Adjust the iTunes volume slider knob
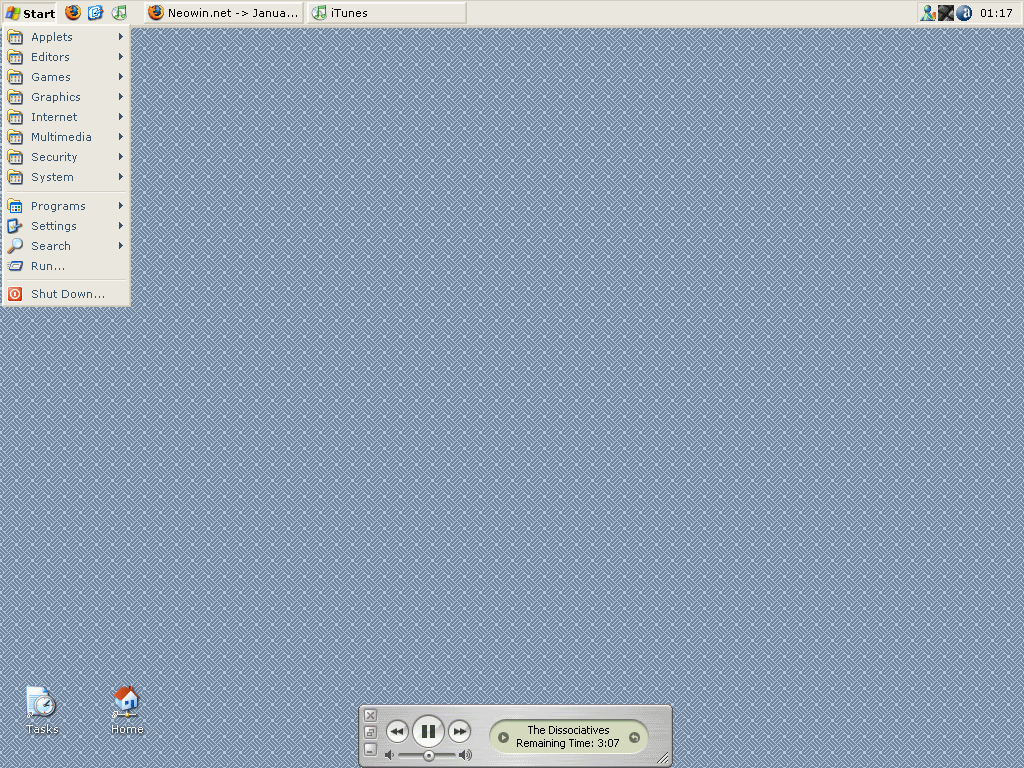The width and height of the screenshot is (1024, 768). click(x=428, y=756)
